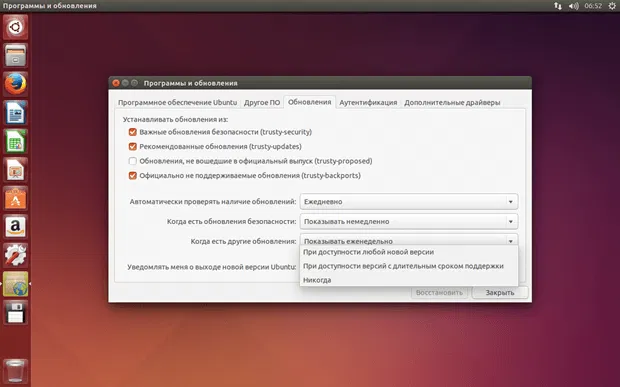Uncheck Recommended updates (trusty-updates)
The image size is (620, 387).
132,147
